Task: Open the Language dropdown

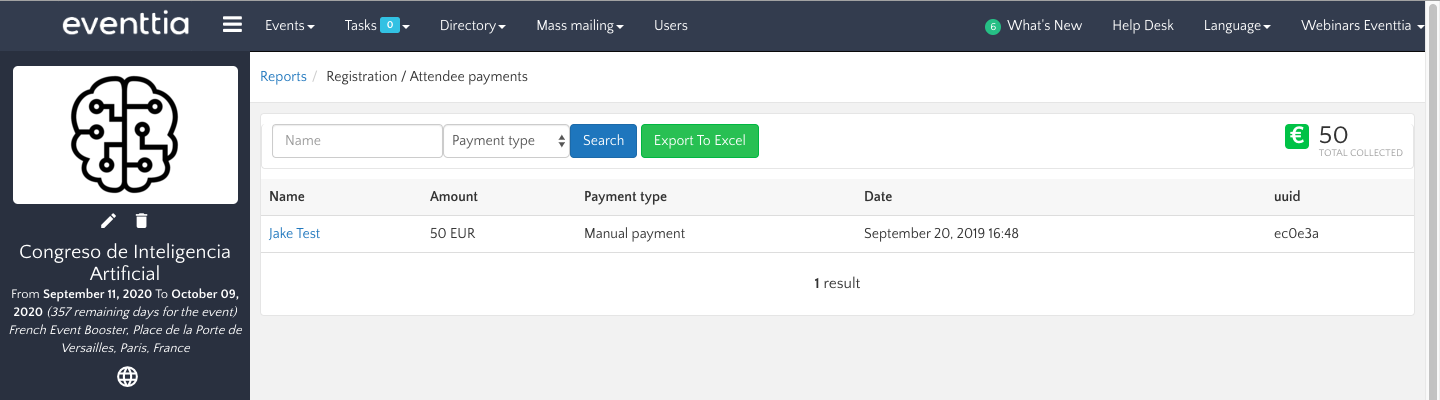Action: pos(1237,26)
